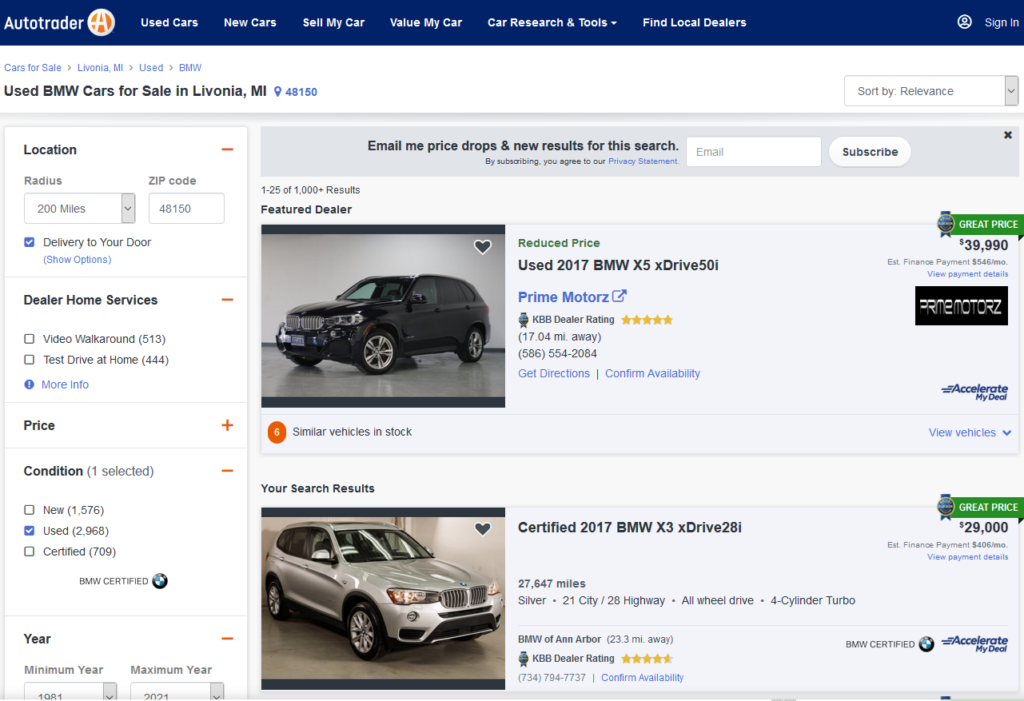Click the Privacy Statement link
This screenshot has height=701, width=1024.
coord(643,161)
